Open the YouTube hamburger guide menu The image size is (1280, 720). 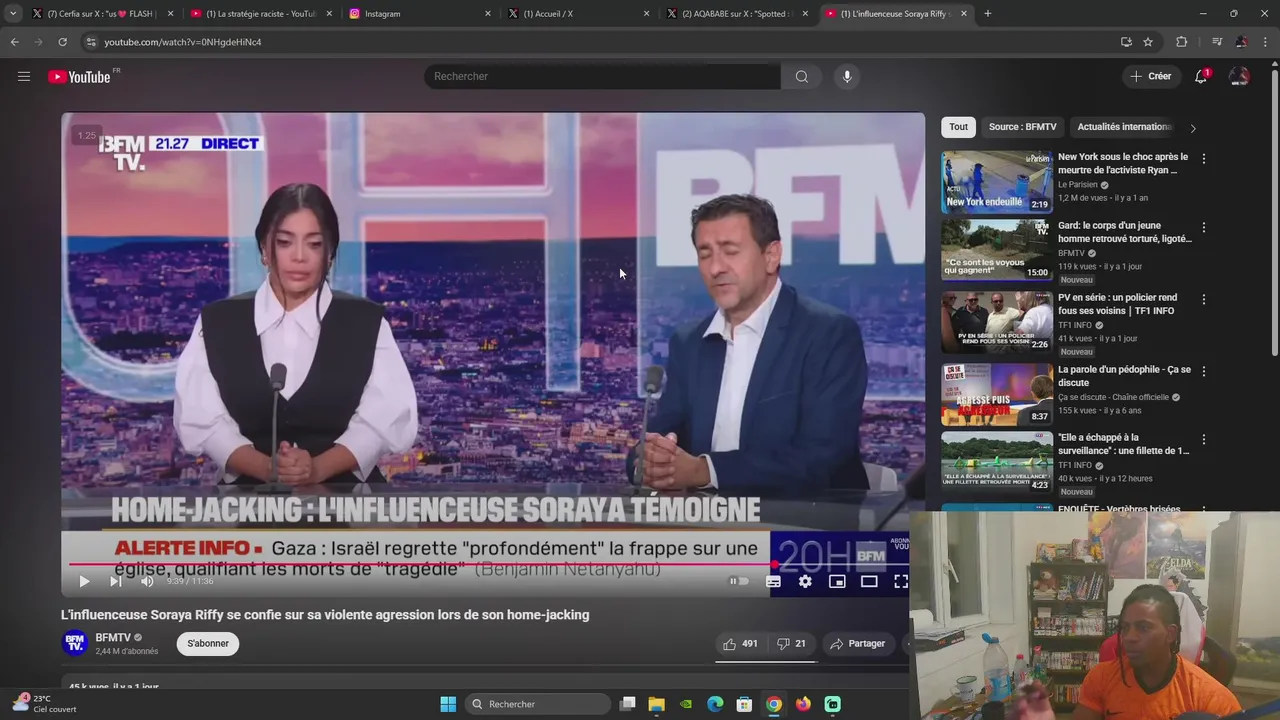tap(24, 76)
